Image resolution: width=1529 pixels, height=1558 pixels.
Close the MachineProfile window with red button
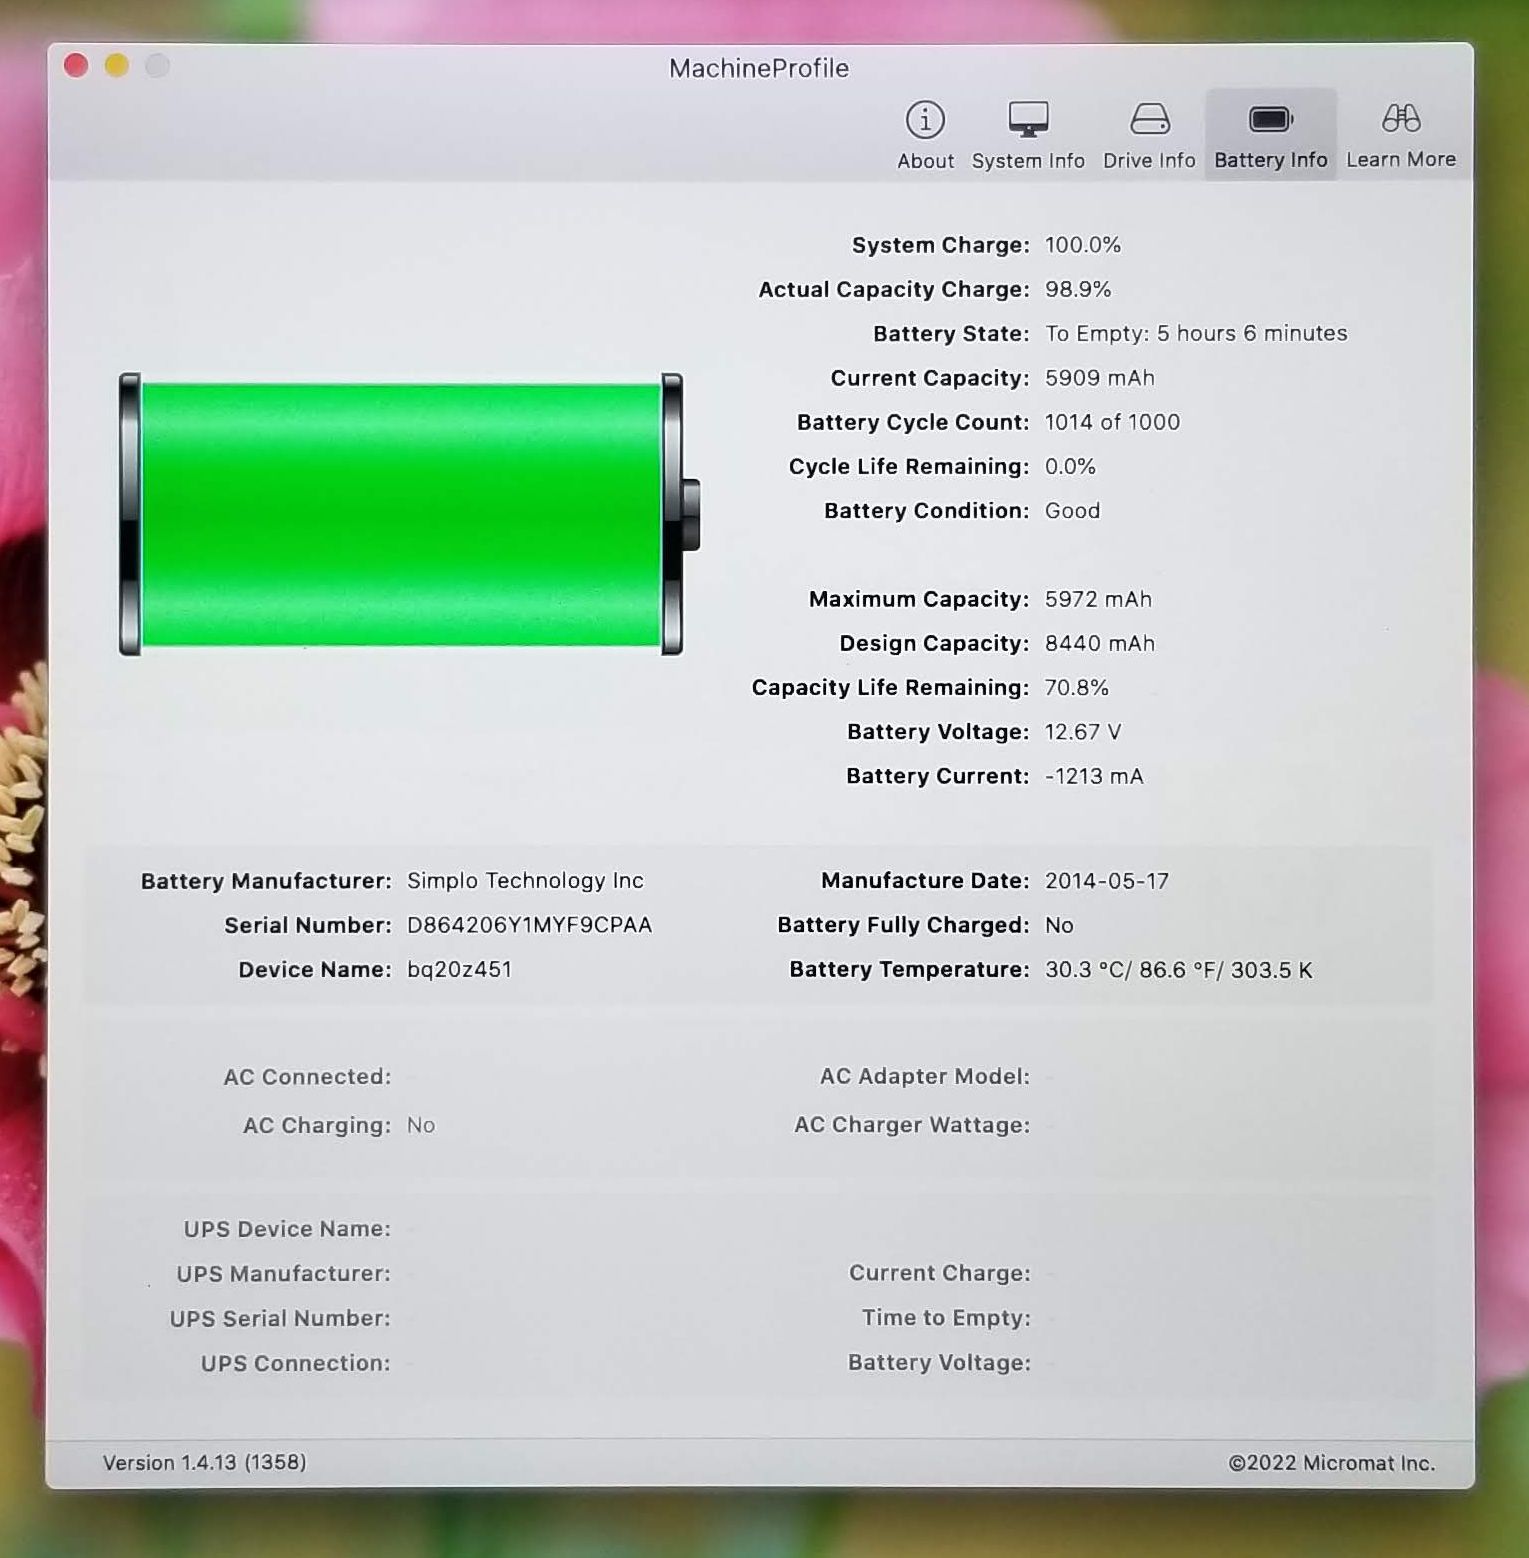point(76,66)
